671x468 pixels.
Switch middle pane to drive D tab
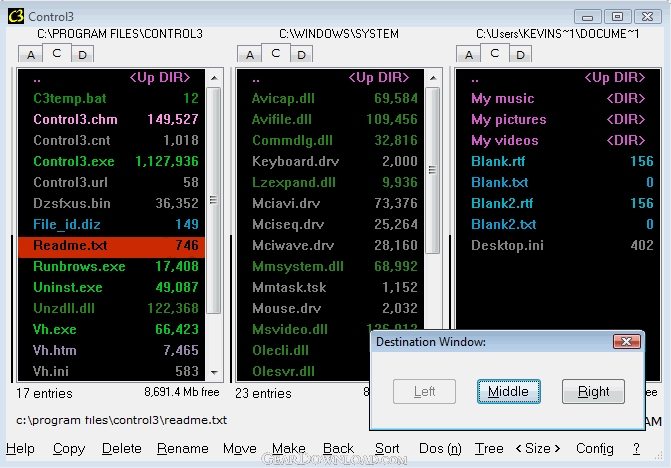click(x=301, y=55)
